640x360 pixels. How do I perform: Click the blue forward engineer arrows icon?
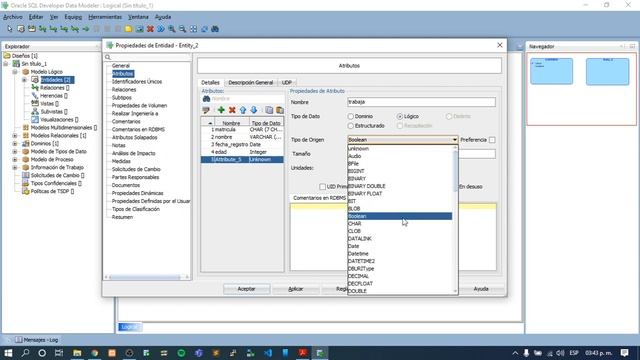click(161, 29)
